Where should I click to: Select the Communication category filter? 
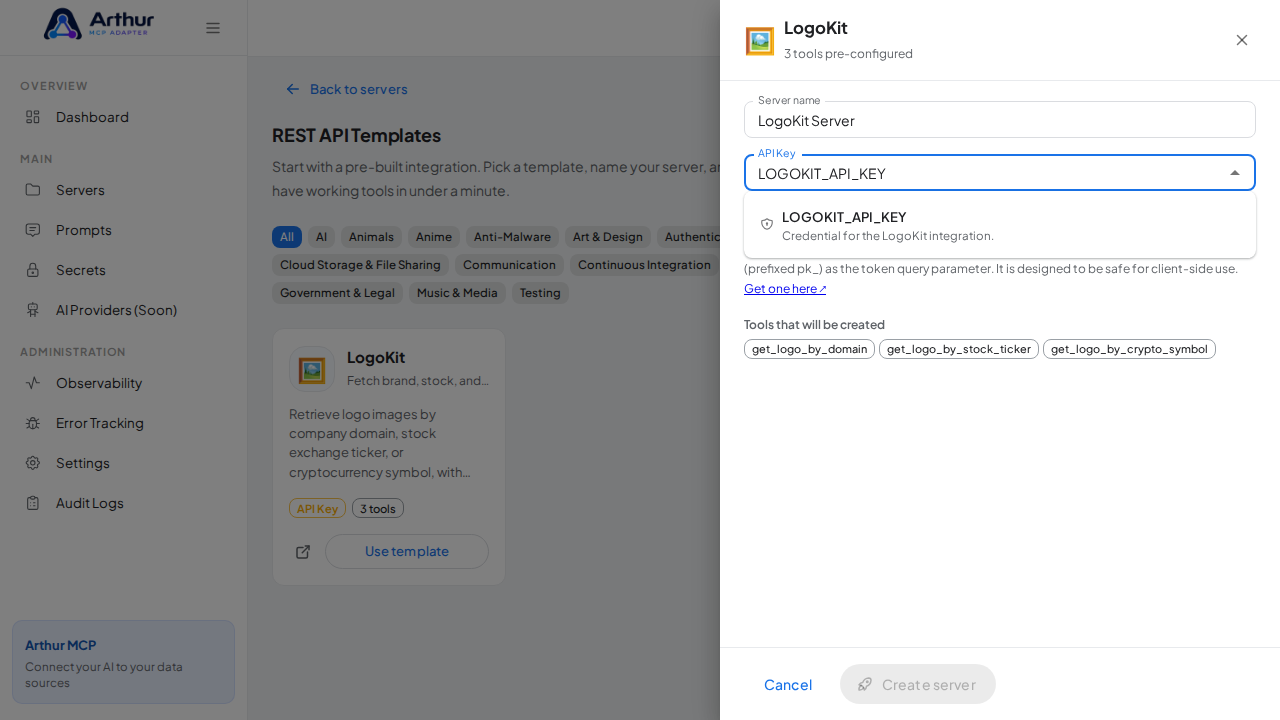[x=509, y=265]
